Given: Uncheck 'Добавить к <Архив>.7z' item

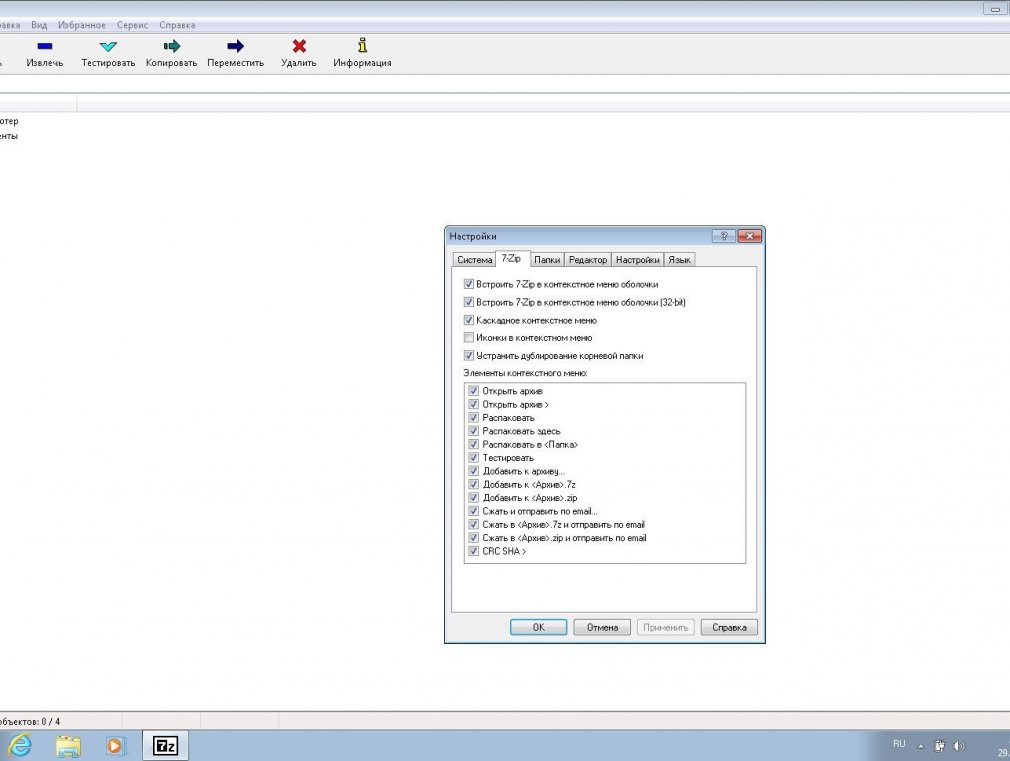Looking at the screenshot, I should pyautogui.click(x=473, y=485).
